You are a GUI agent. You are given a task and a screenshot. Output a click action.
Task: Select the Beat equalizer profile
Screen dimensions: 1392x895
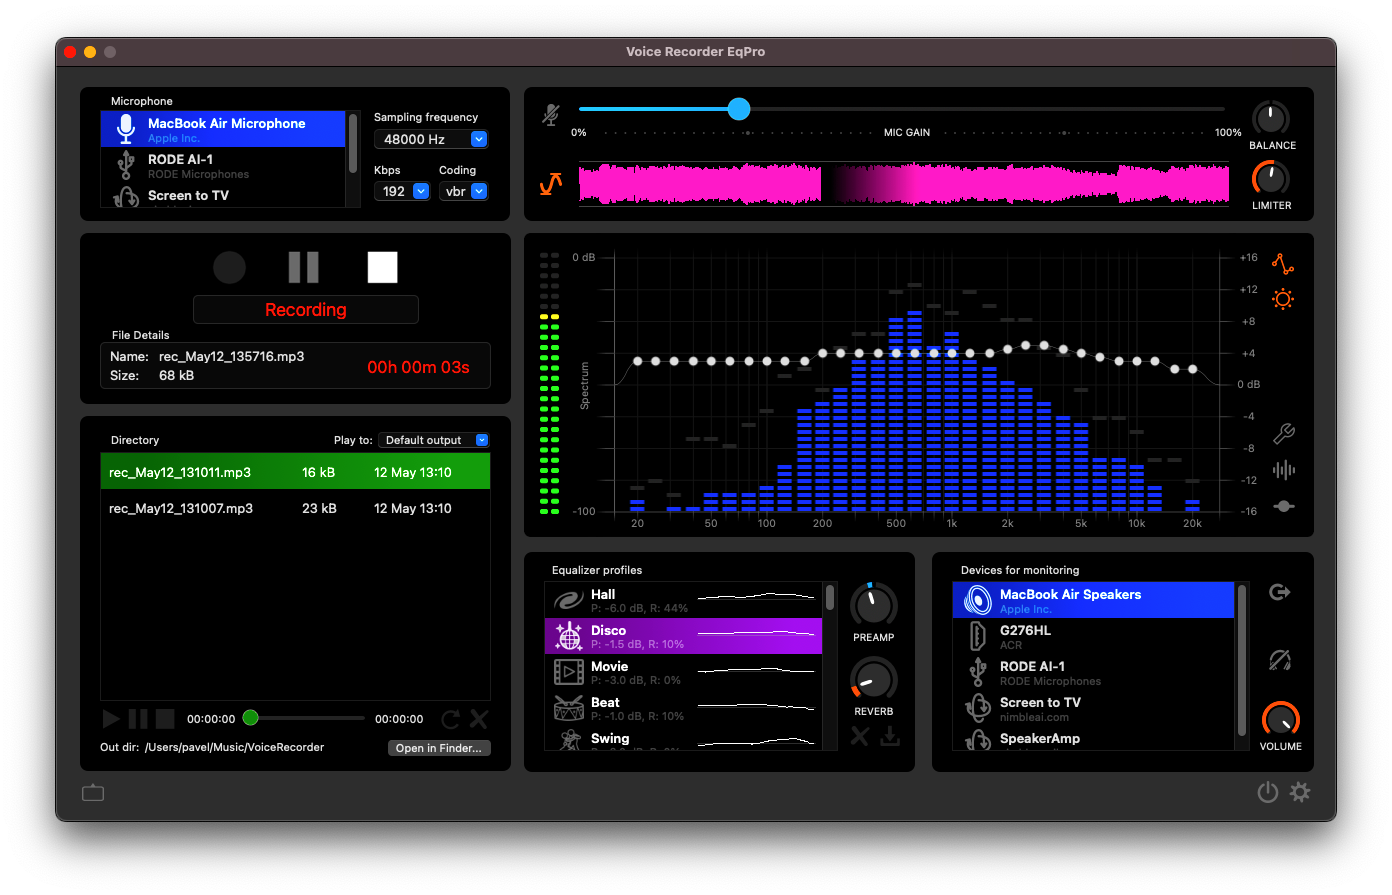(x=683, y=708)
